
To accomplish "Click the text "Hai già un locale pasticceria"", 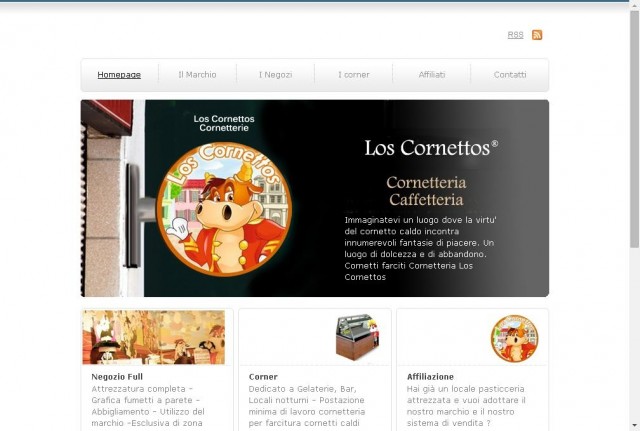I will [466, 389].
